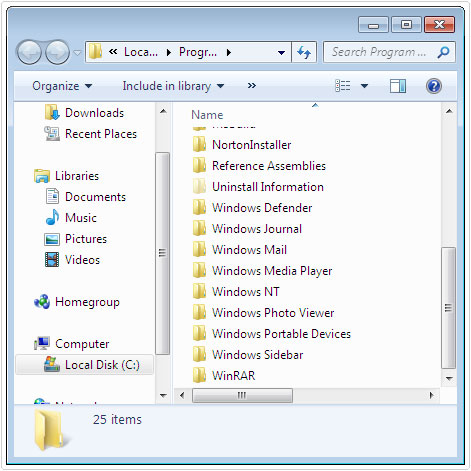Select the Uninstall Information folder
Image resolution: width=471 pixels, height=471 pixels.
tap(258, 187)
